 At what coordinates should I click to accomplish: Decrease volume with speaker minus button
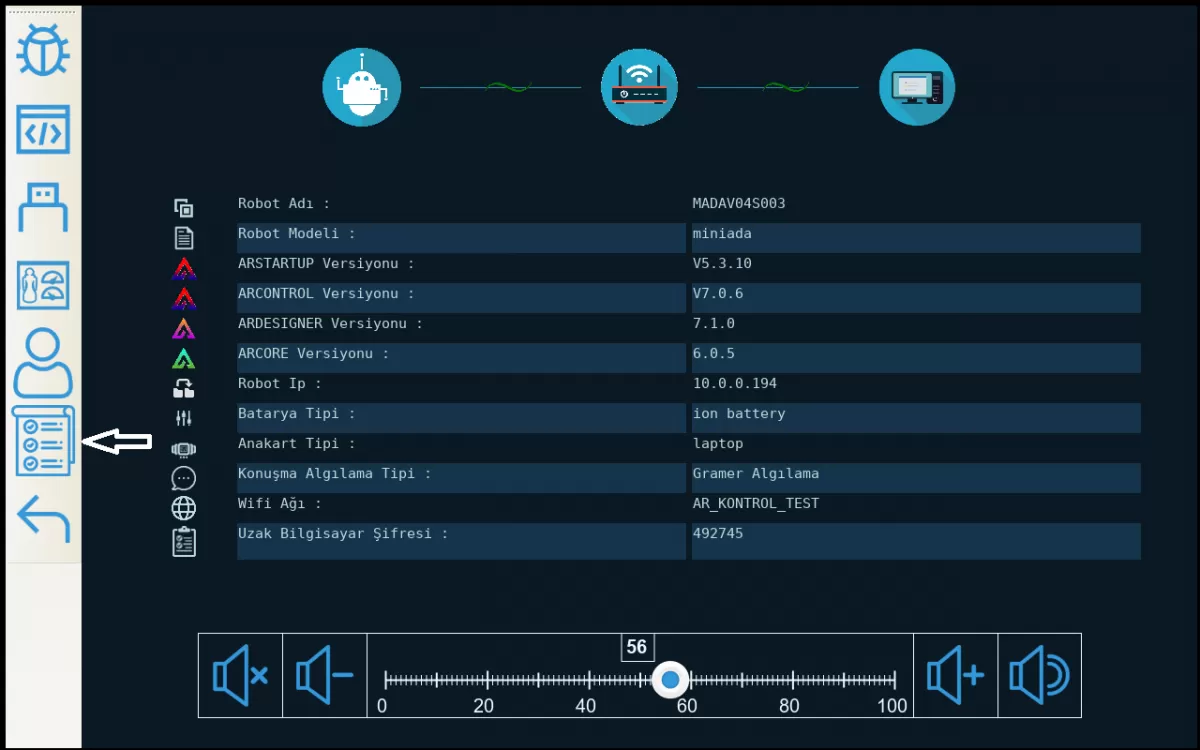(324, 676)
